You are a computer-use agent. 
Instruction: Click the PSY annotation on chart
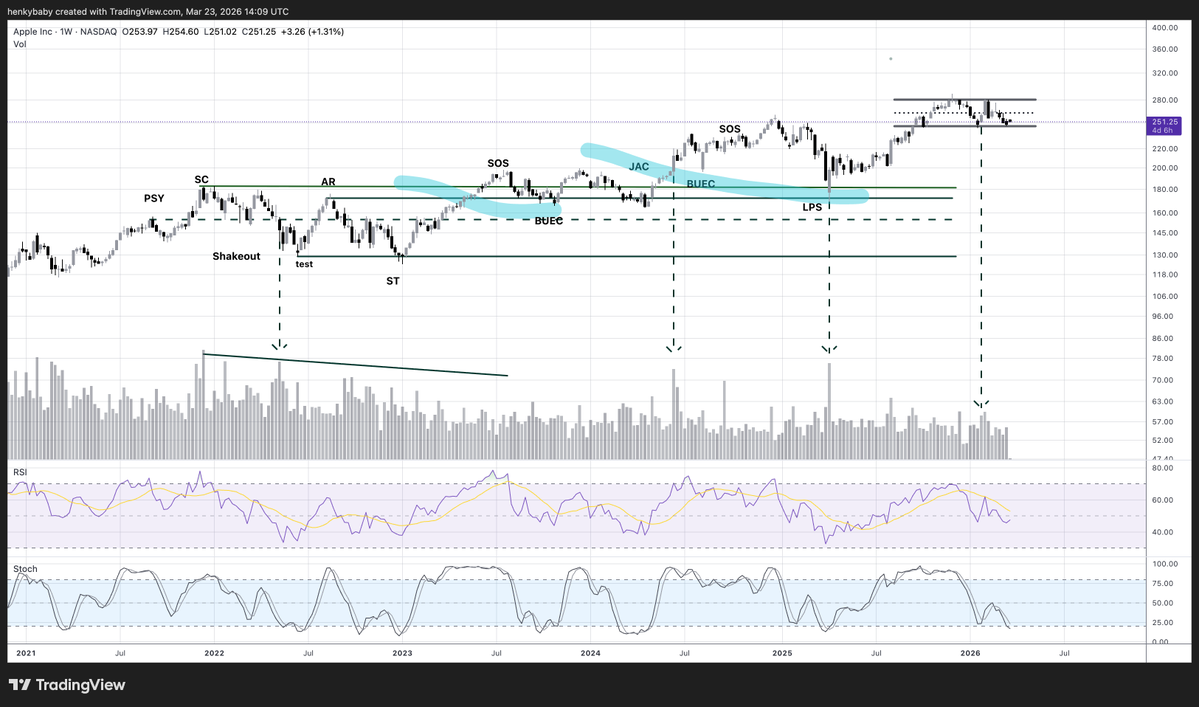tap(154, 198)
